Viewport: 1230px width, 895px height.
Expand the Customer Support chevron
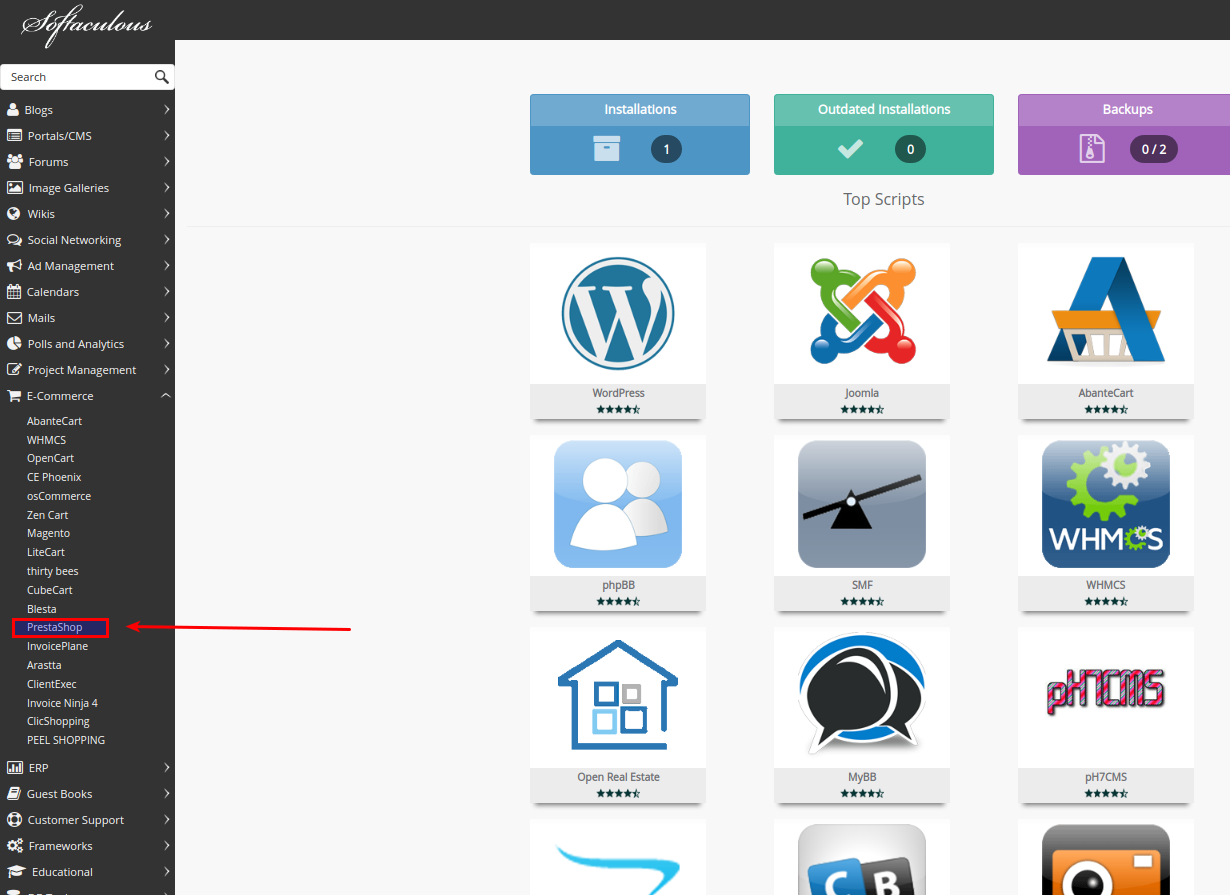166,820
